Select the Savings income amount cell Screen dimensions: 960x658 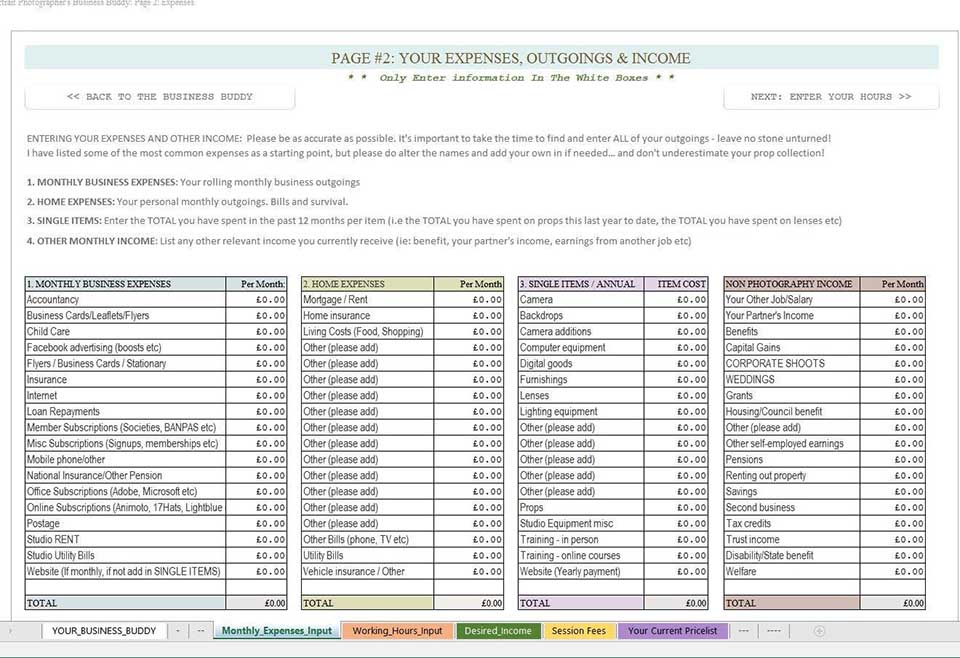tap(892, 492)
